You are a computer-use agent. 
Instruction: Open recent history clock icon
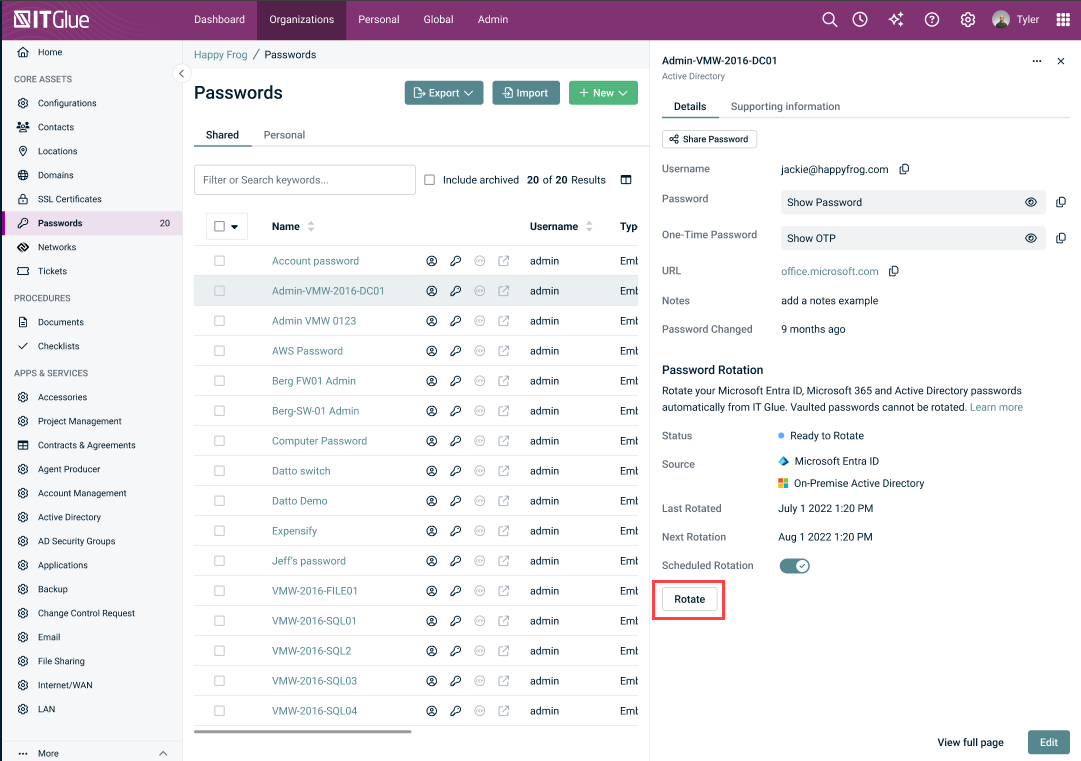pyautogui.click(x=860, y=19)
